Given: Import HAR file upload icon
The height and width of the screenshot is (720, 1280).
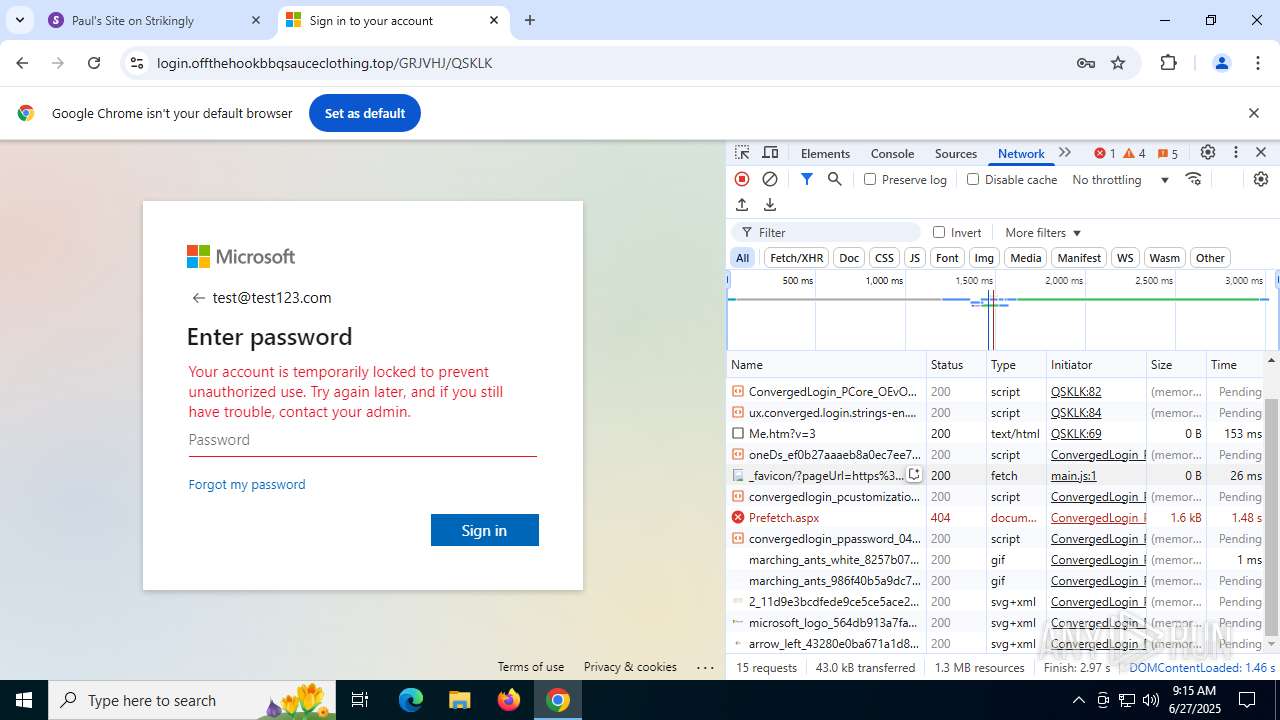Looking at the screenshot, I should click(x=742, y=205).
